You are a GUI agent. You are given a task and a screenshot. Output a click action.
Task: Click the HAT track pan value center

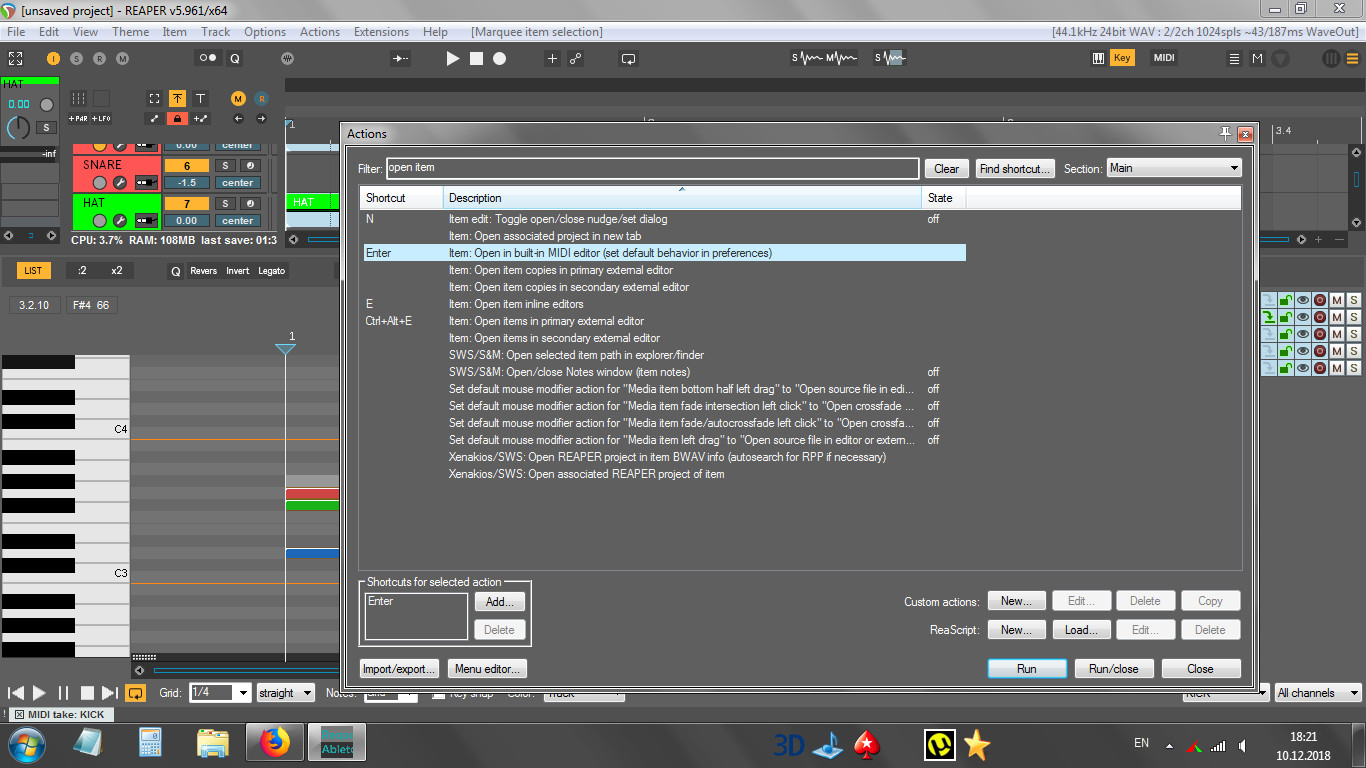(238, 221)
